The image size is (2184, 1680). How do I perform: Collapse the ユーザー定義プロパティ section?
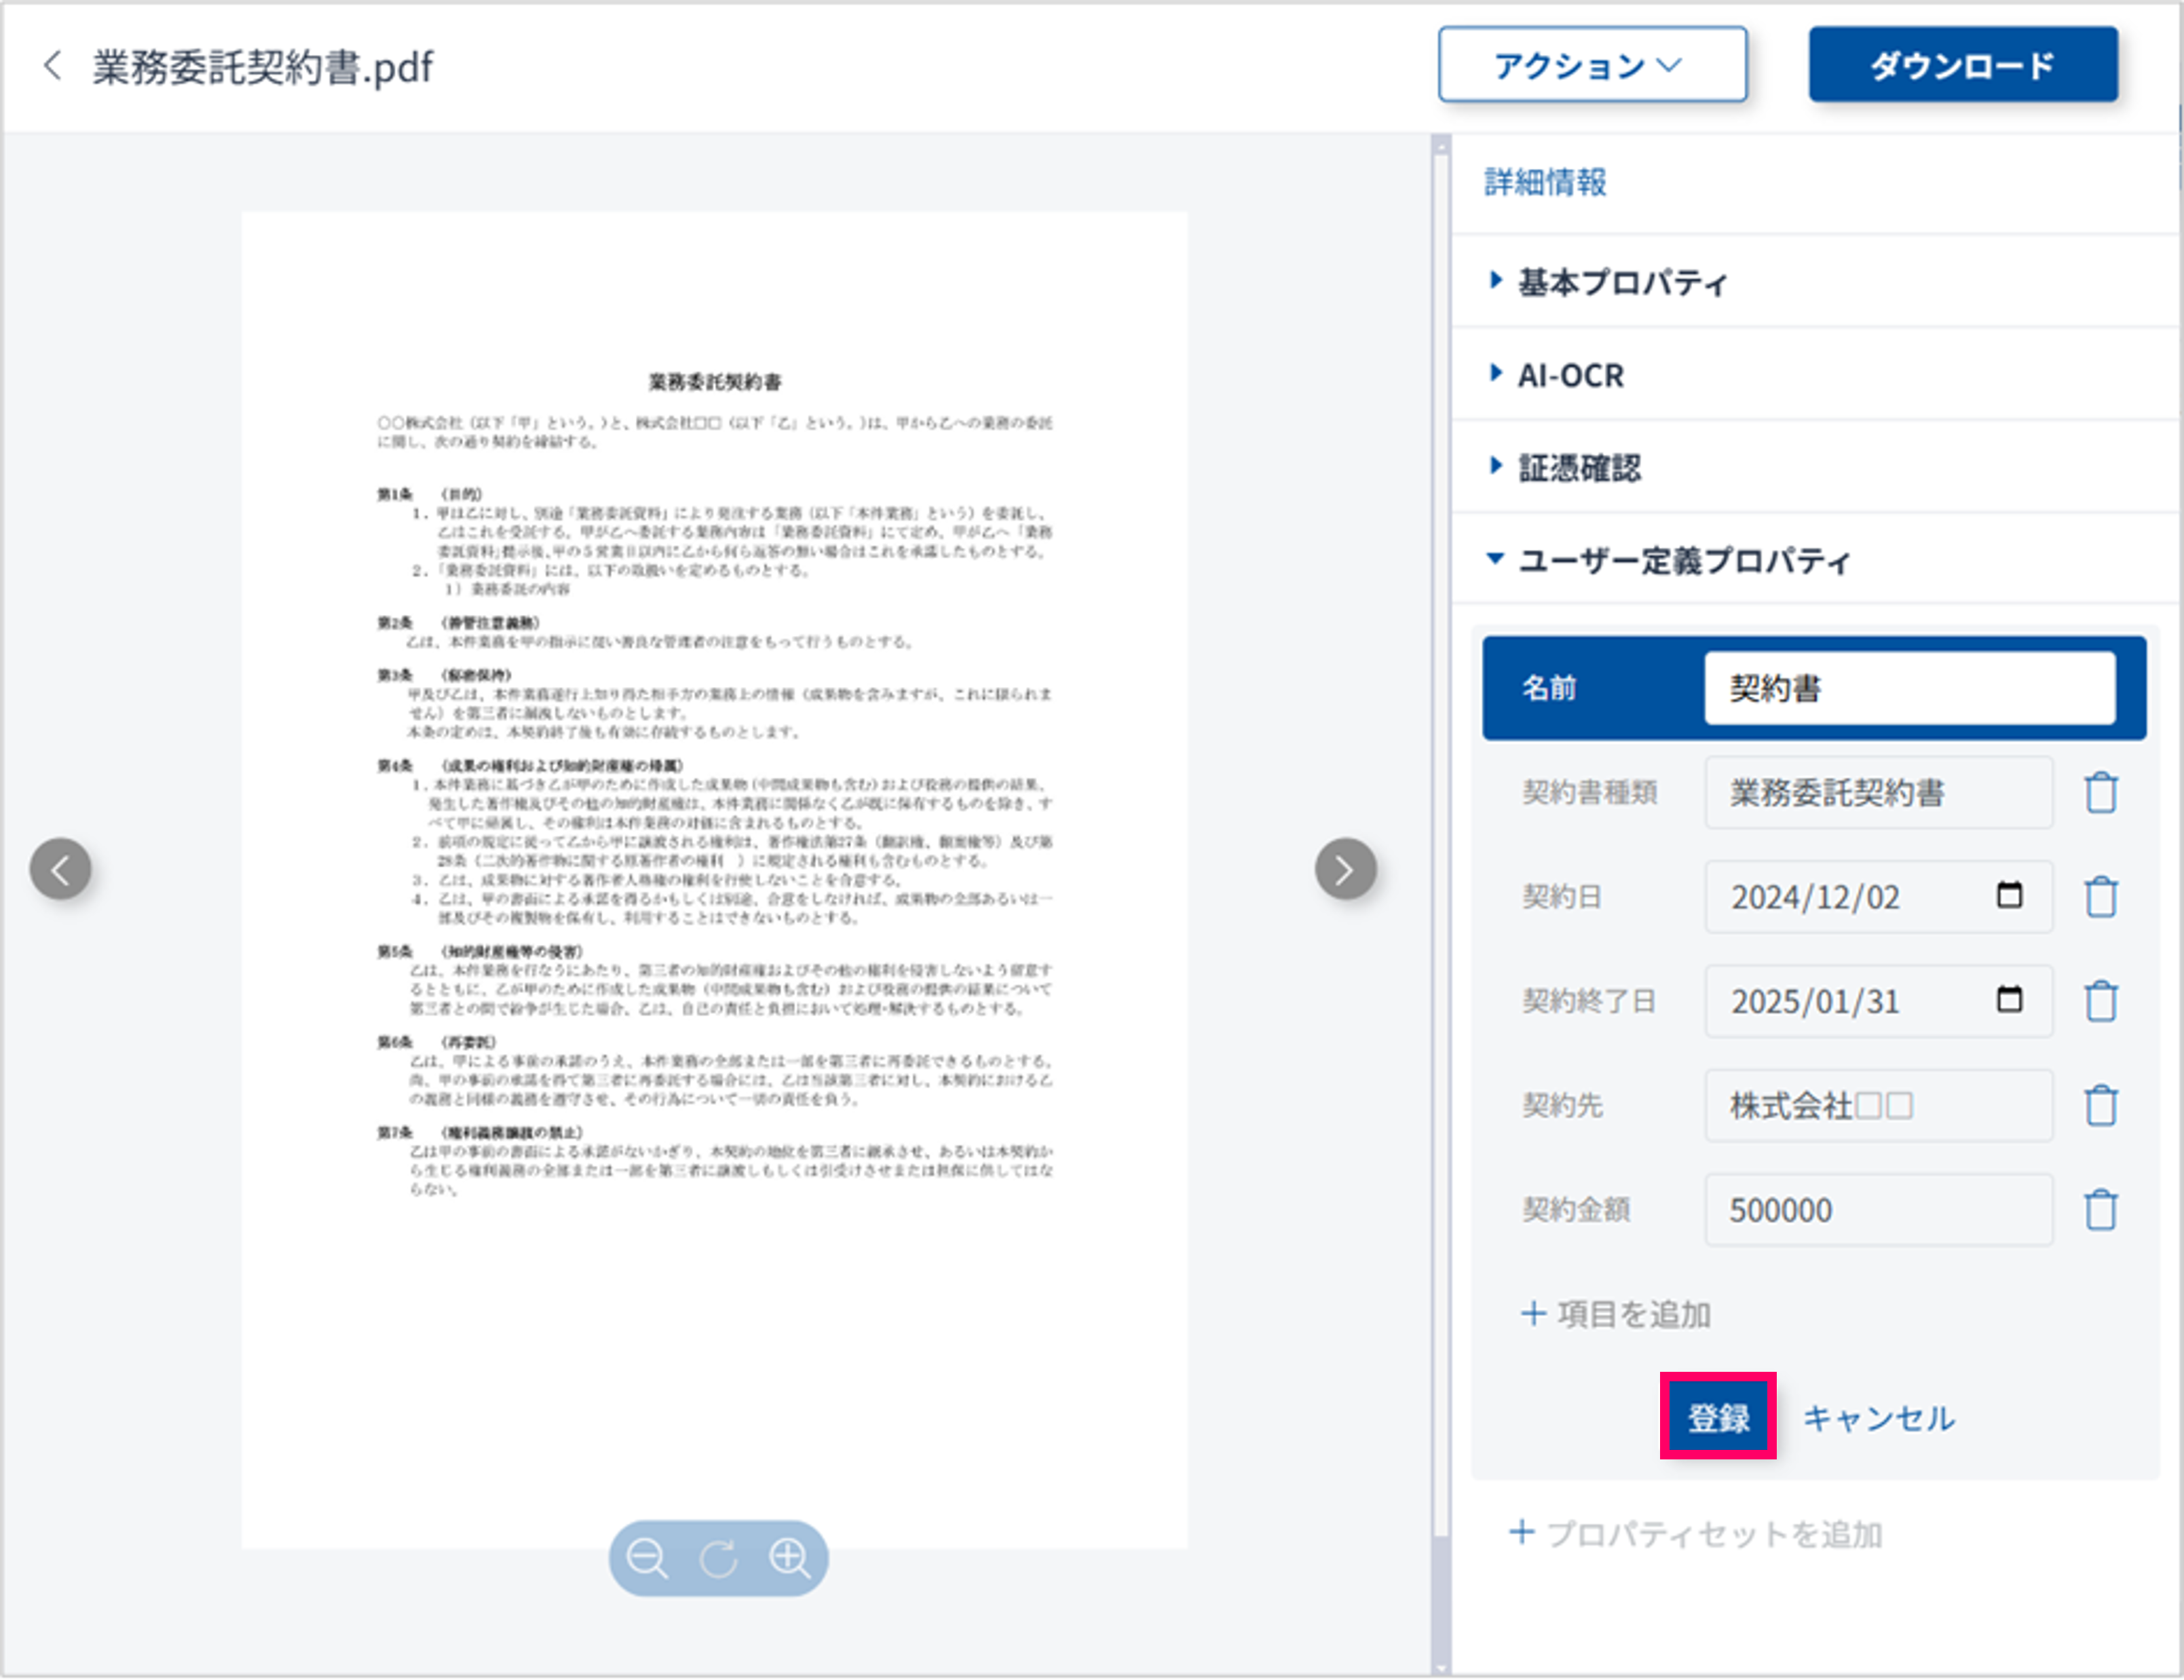pyautogui.click(x=1684, y=560)
